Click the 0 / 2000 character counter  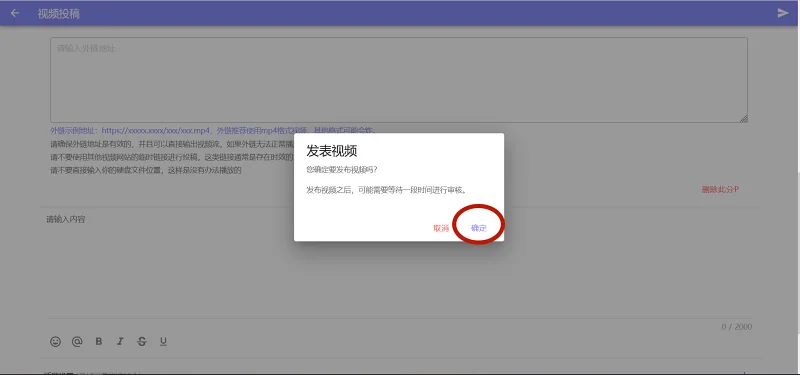click(736, 327)
